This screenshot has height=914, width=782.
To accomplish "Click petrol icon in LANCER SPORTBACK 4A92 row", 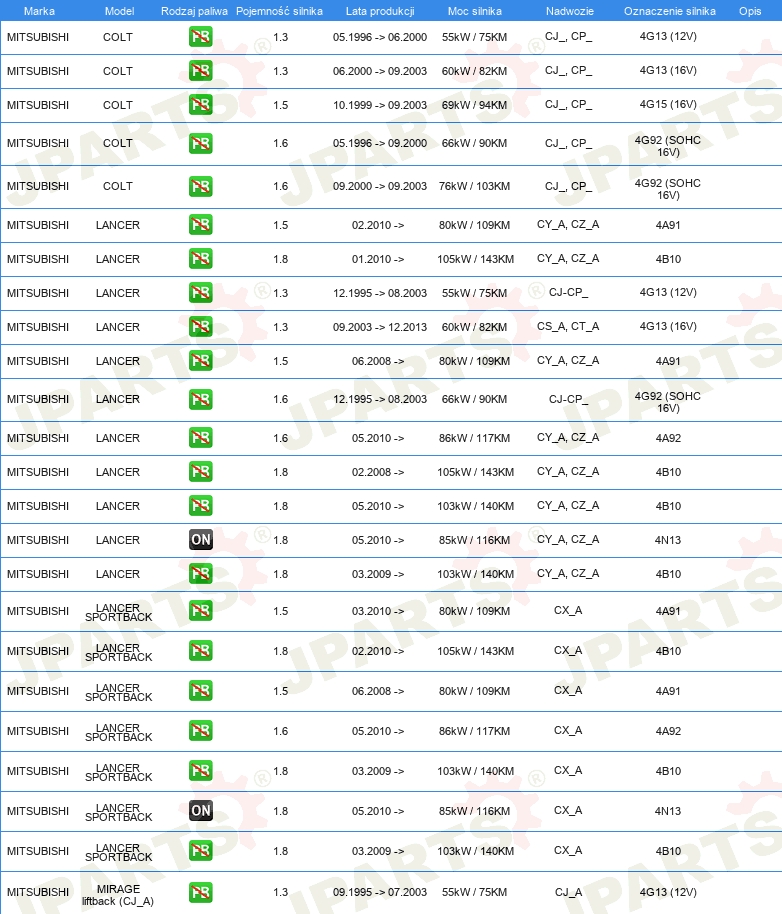I will [x=200, y=730].
